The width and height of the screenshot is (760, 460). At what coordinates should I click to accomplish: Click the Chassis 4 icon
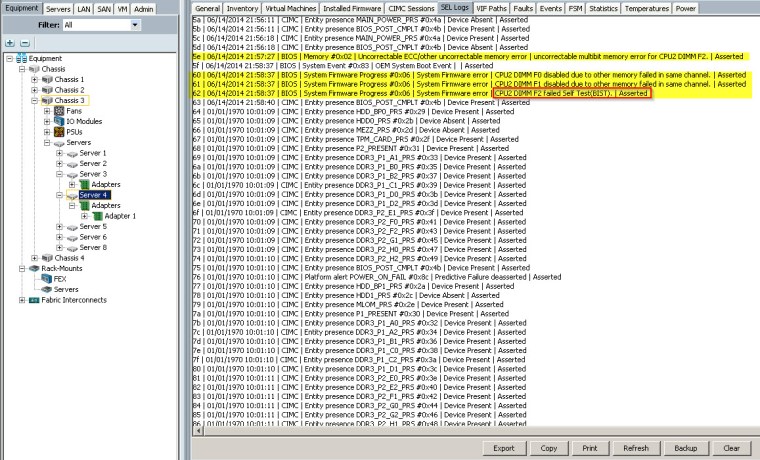tap(47, 258)
